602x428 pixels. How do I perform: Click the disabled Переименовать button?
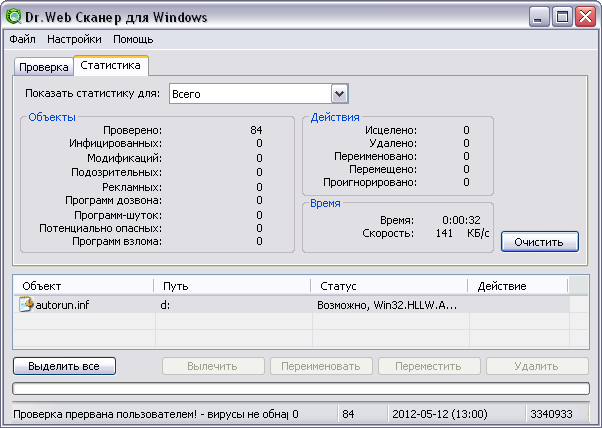(321, 366)
